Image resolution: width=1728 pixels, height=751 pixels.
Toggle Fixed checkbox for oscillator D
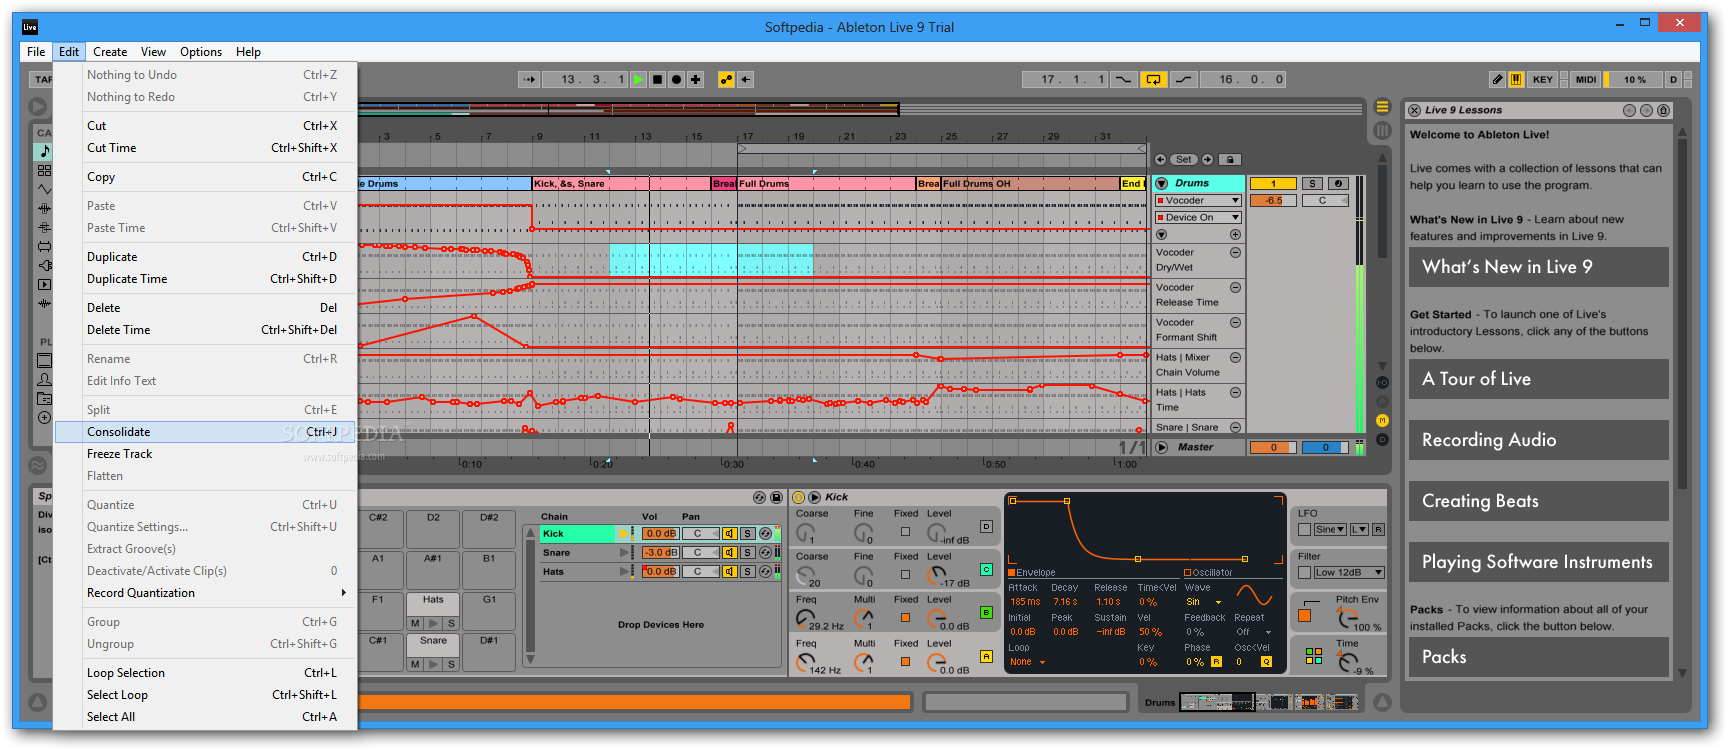tap(905, 531)
